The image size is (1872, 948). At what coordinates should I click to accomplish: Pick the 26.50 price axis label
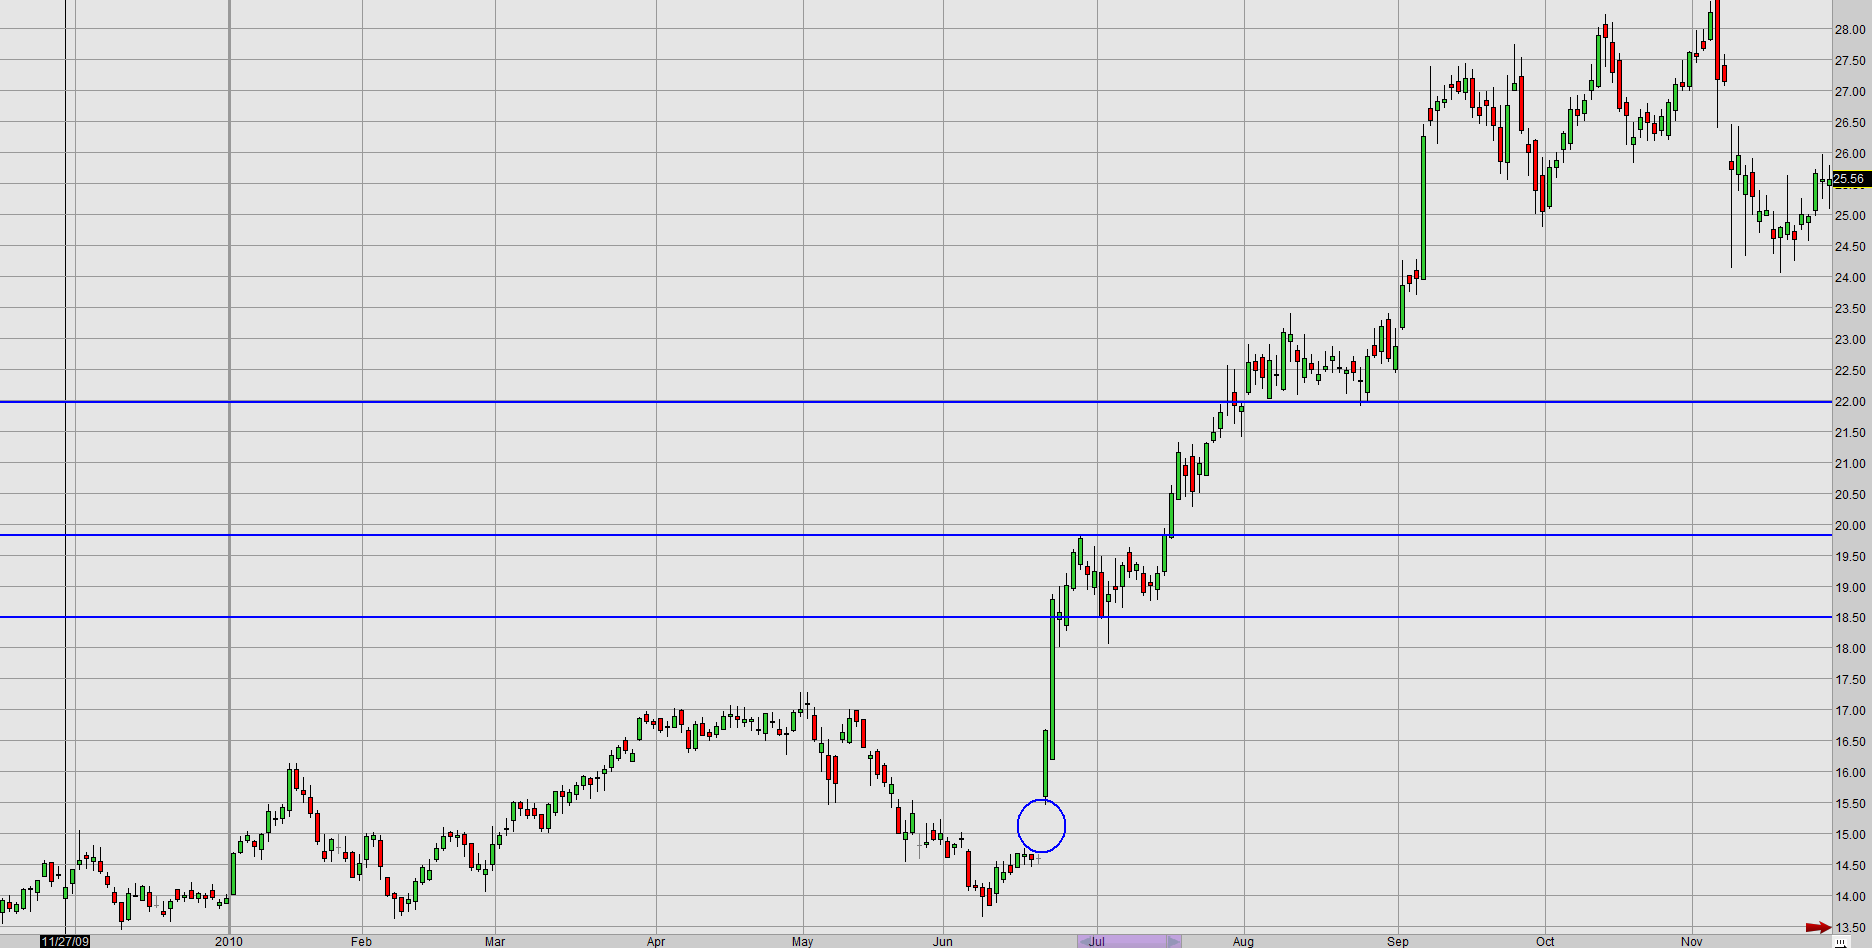click(1849, 123)
